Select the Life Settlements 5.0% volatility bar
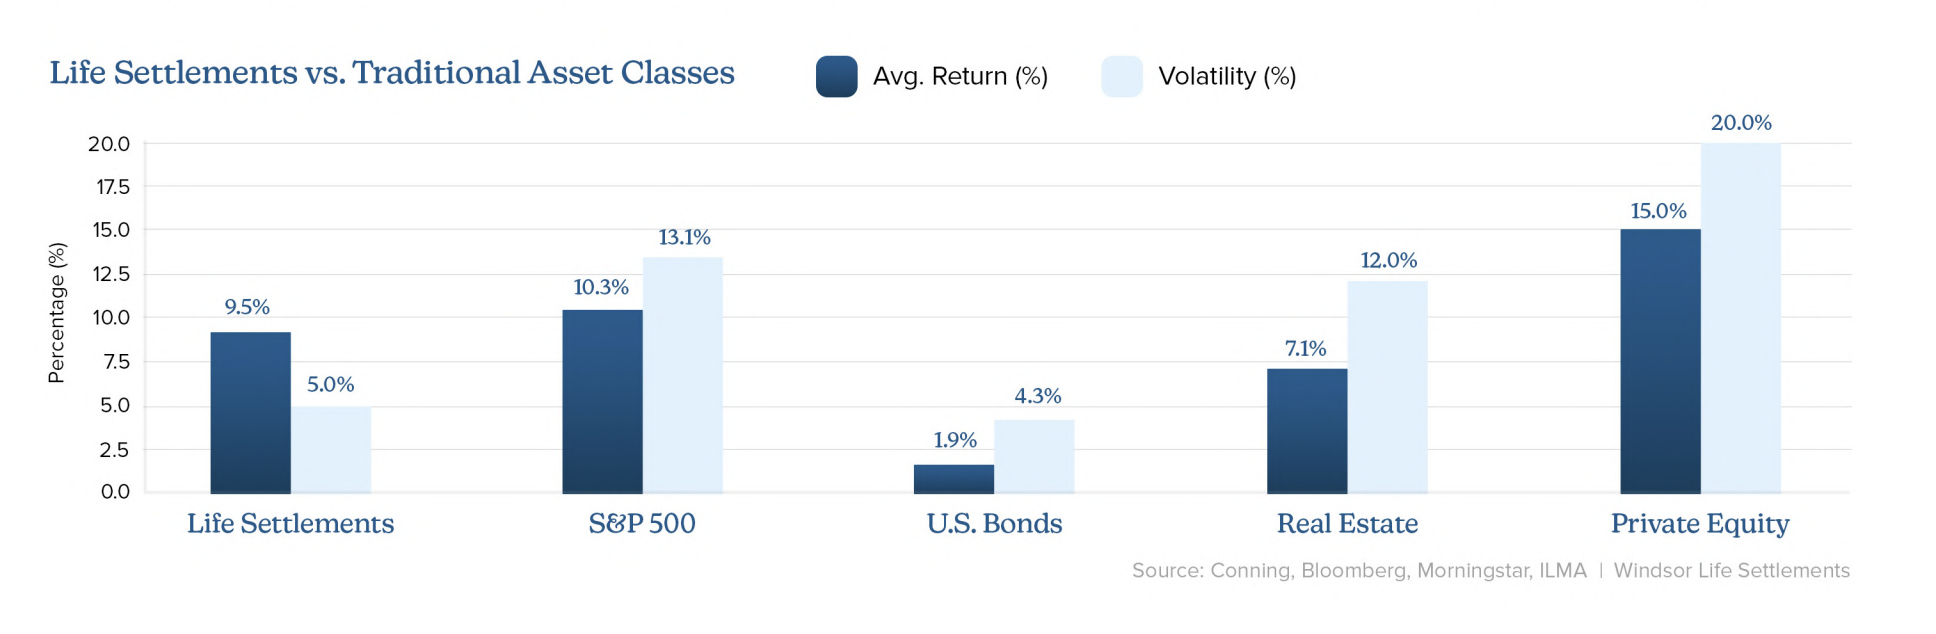 (x=331, y=449)
